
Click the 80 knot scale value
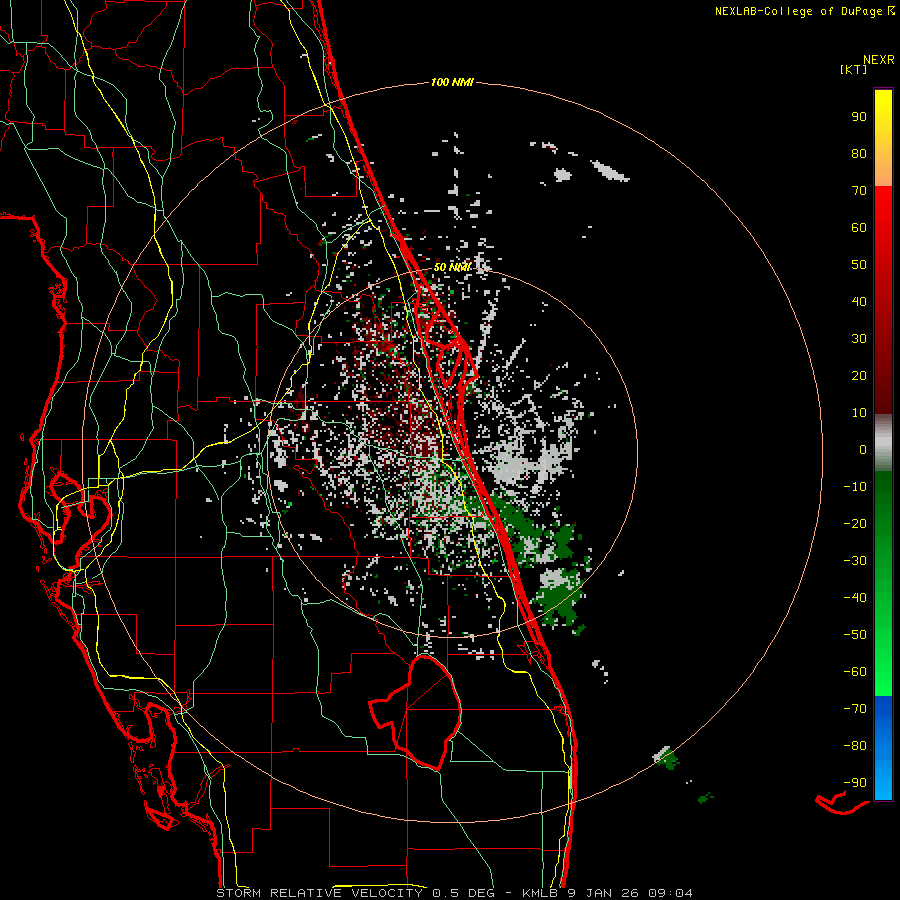[x=859, y=153]
